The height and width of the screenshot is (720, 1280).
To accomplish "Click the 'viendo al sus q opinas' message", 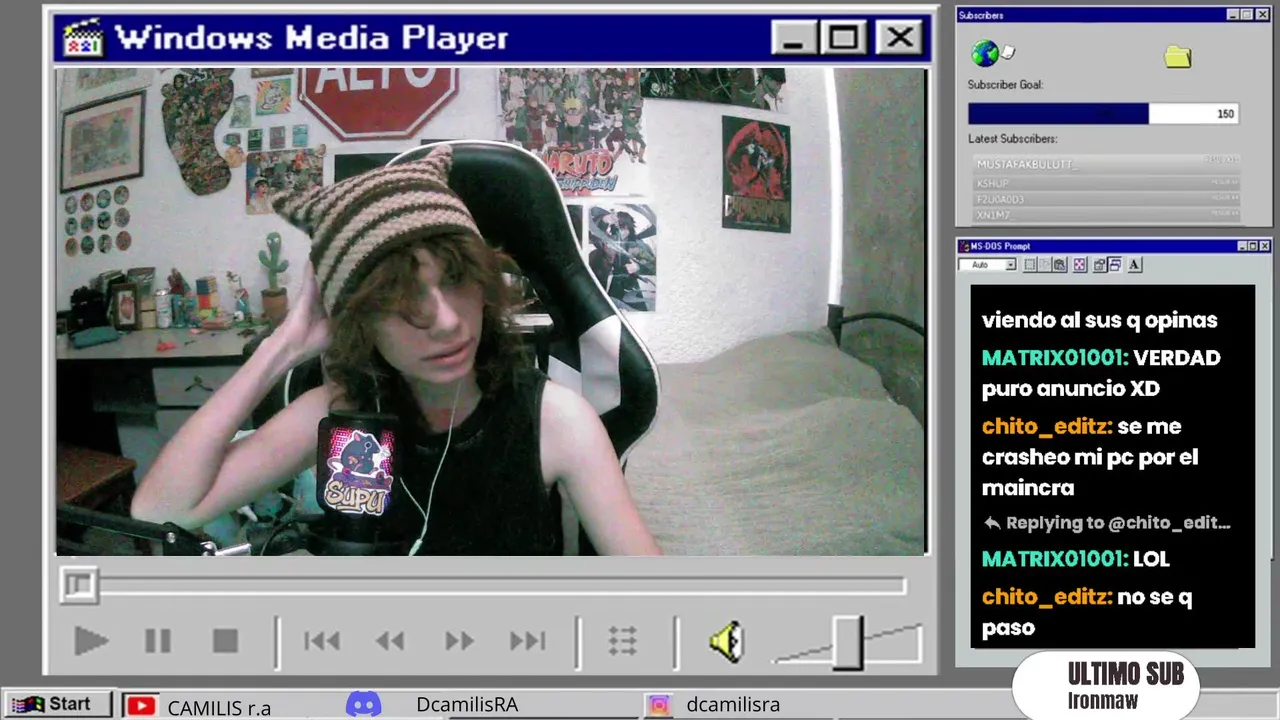I will tap(1099, 321).
